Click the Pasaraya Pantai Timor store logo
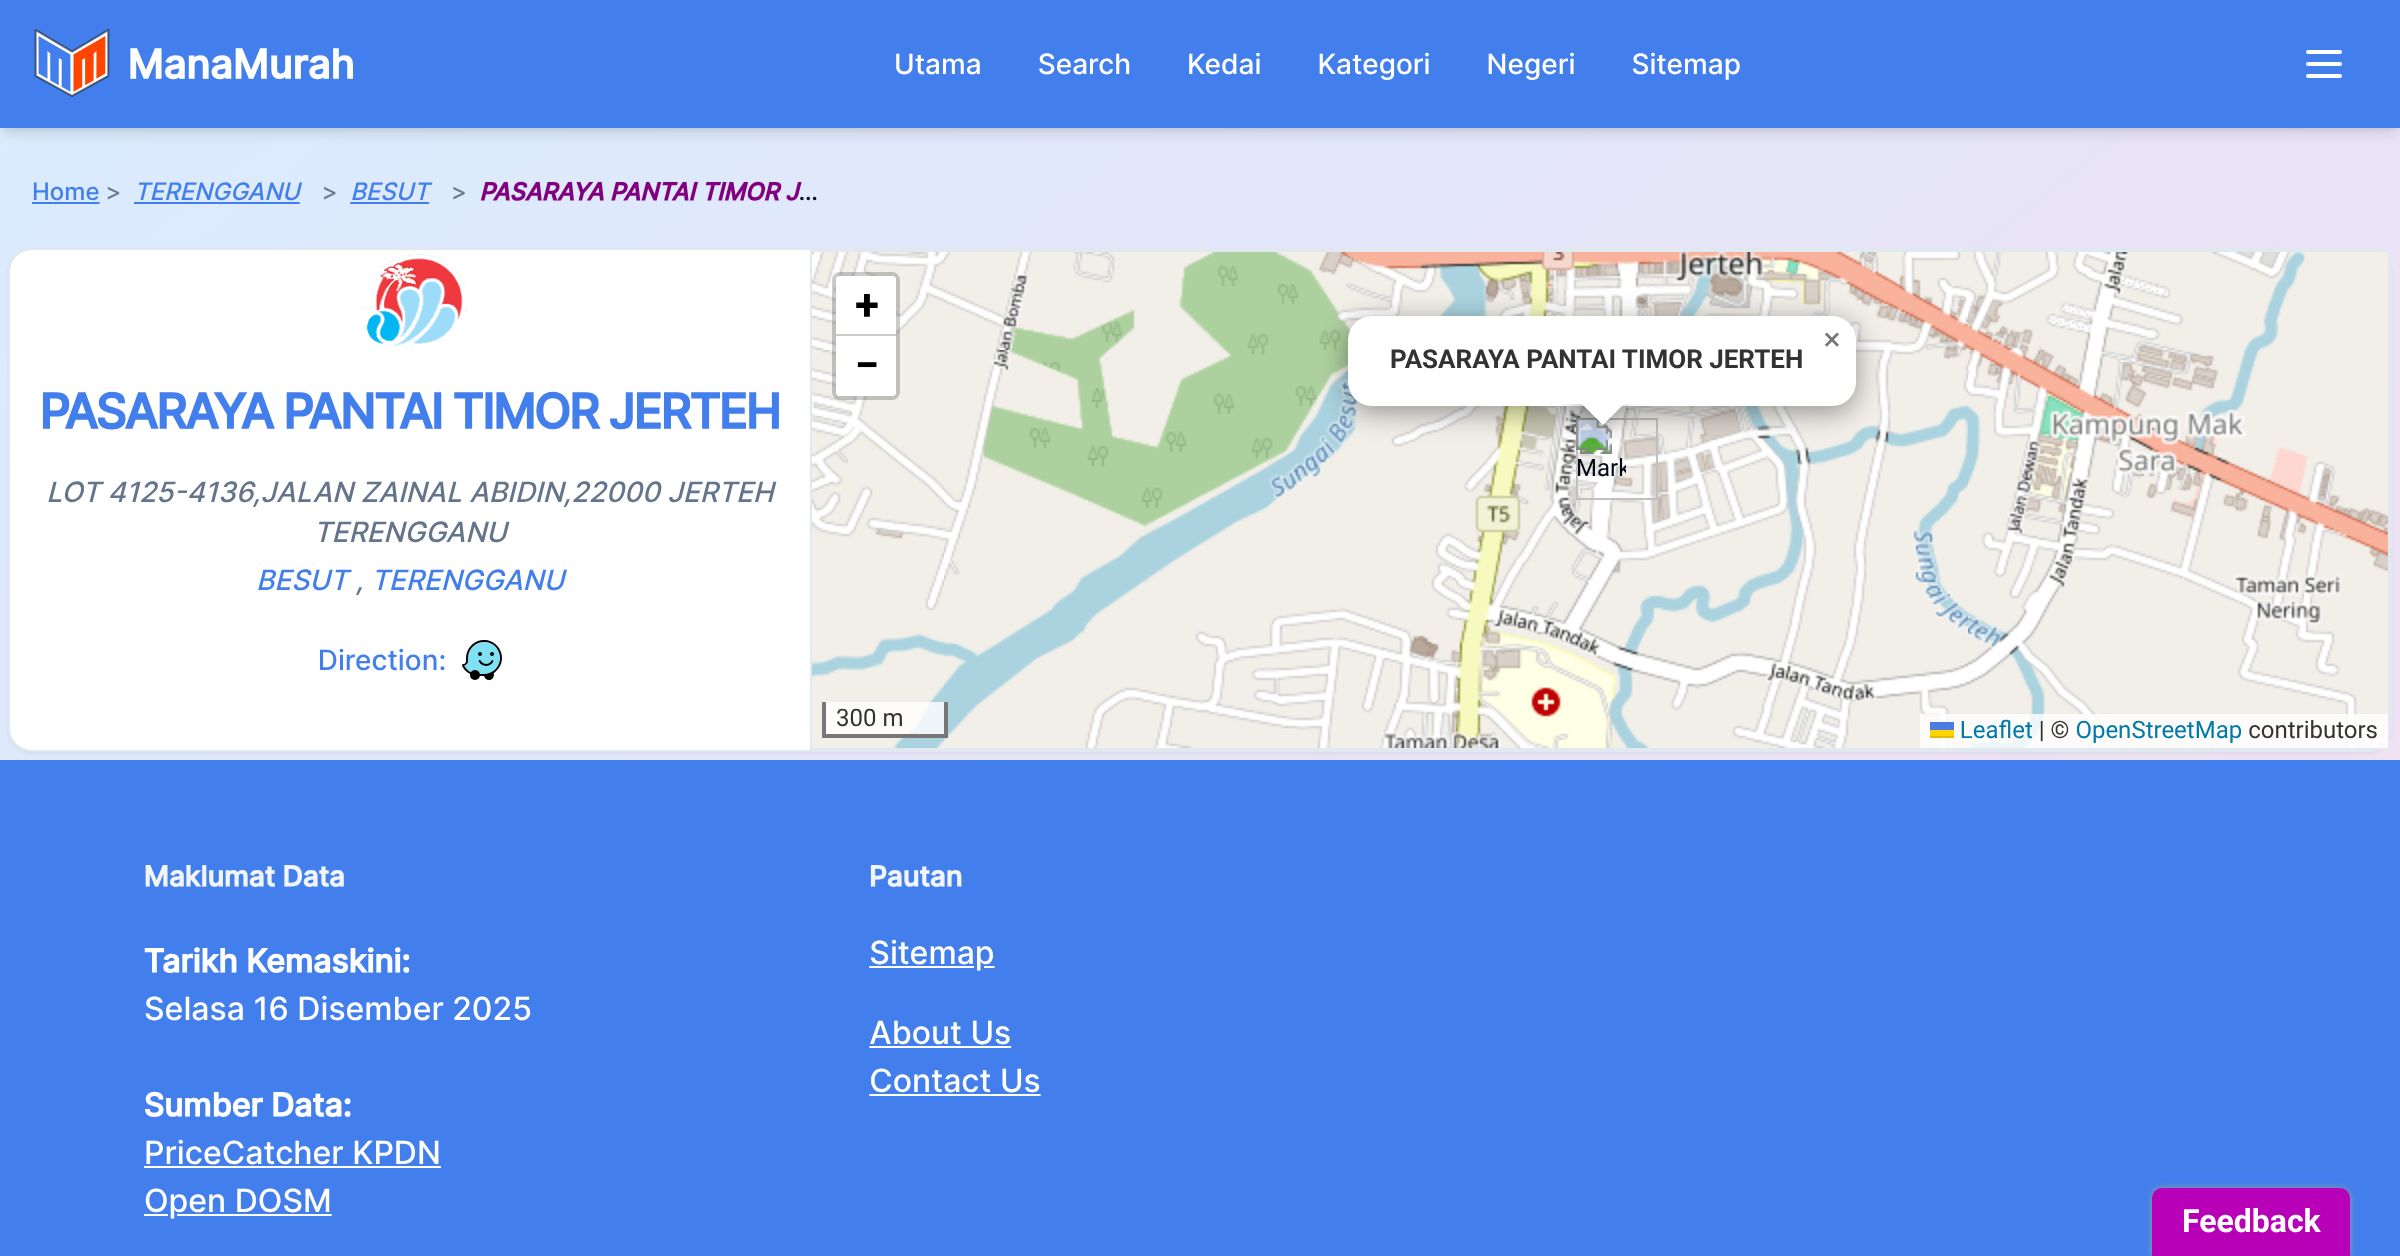Image resolution: width=2400 pixels, height=1256 pixels. (x=413, y=302)
